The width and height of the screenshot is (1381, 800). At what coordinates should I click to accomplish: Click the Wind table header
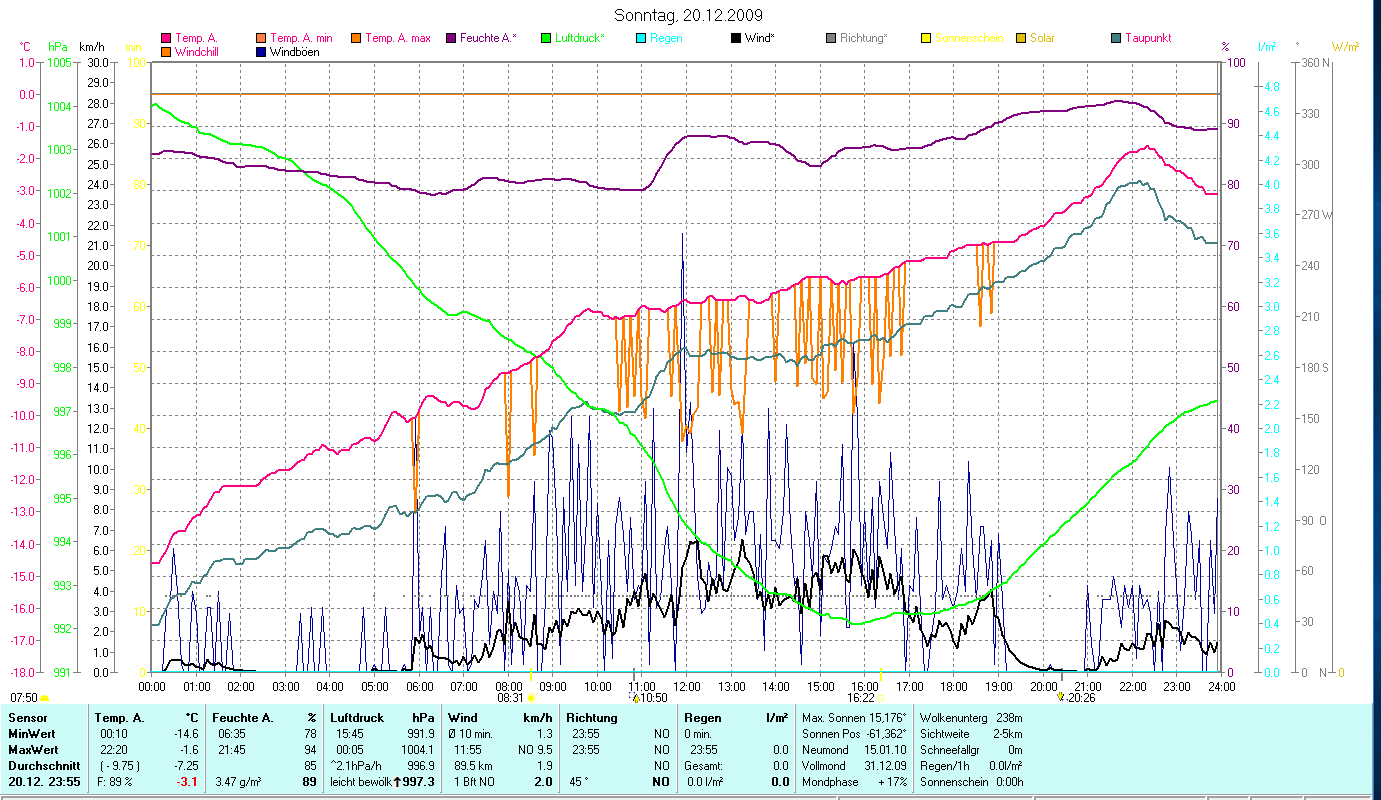pos(464,718)
